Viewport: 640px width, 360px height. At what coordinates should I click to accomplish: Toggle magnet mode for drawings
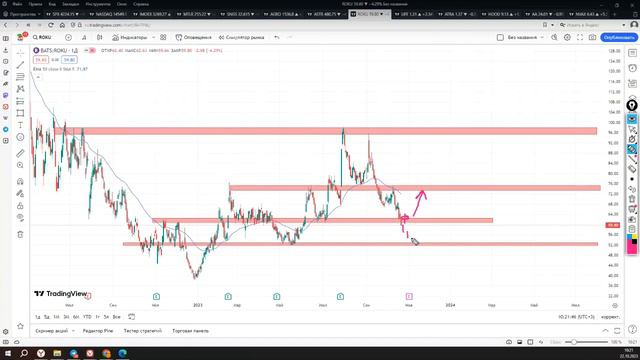pyautogui.click(x=20, y=181)
